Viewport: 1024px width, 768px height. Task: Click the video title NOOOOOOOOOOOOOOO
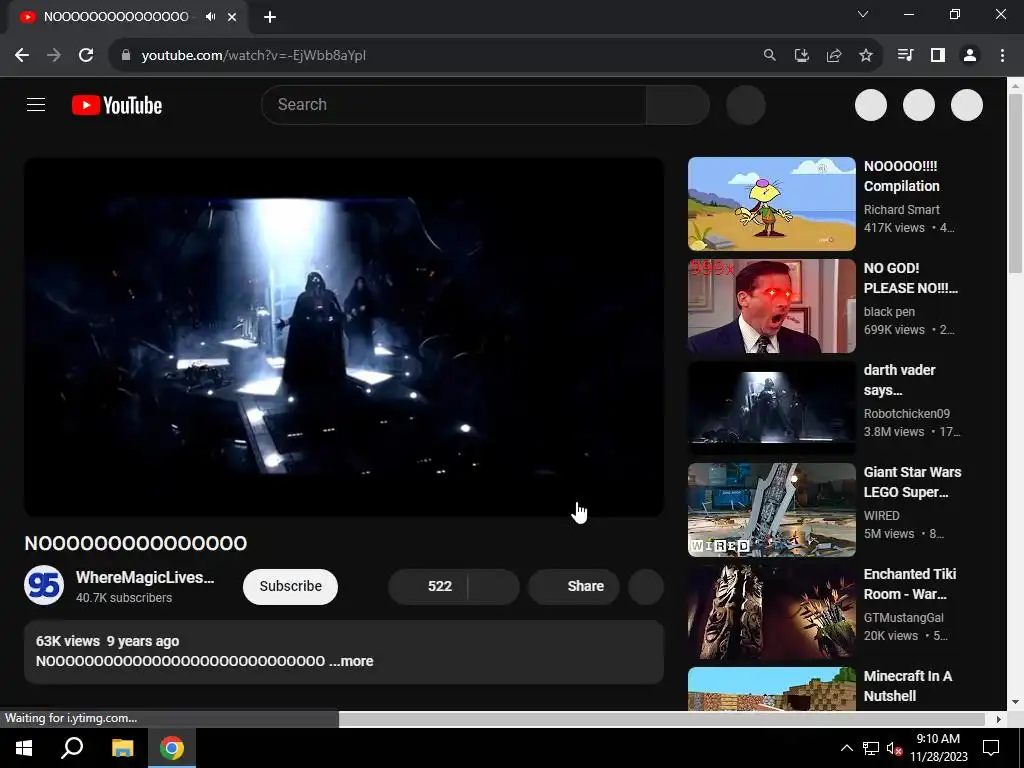coord(136,543)
